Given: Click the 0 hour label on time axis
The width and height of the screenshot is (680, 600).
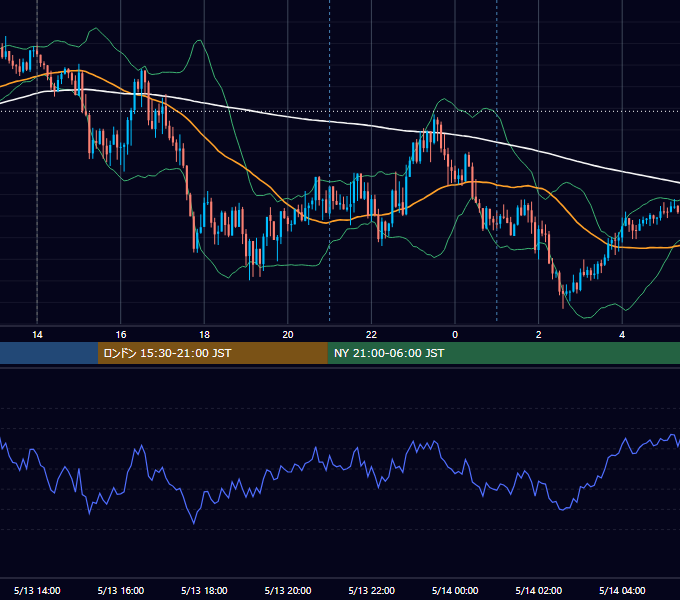Looking at the screenshot, I should (x=455, y=335).
